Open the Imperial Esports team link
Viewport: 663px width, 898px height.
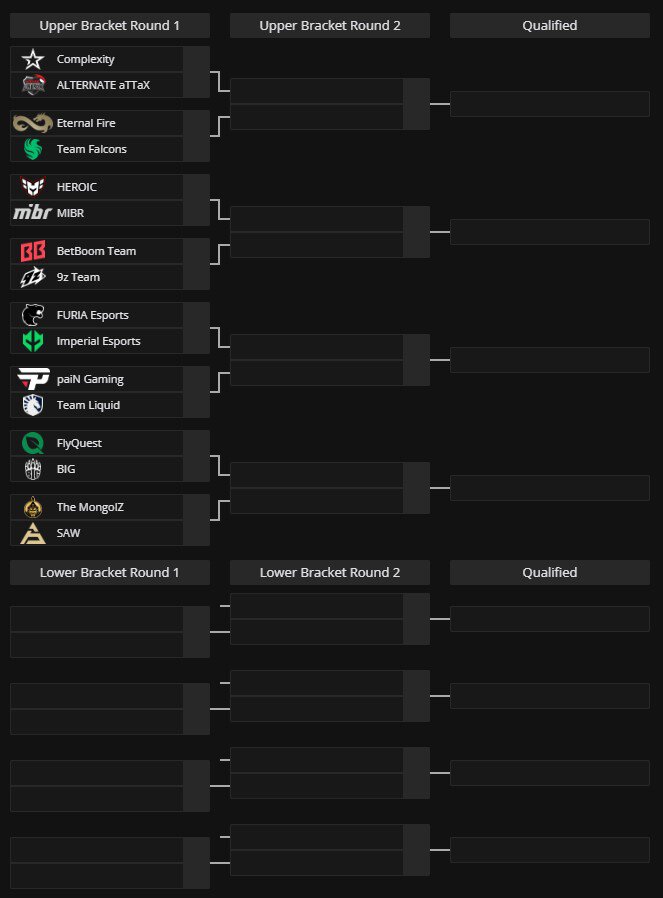[98, 341]
